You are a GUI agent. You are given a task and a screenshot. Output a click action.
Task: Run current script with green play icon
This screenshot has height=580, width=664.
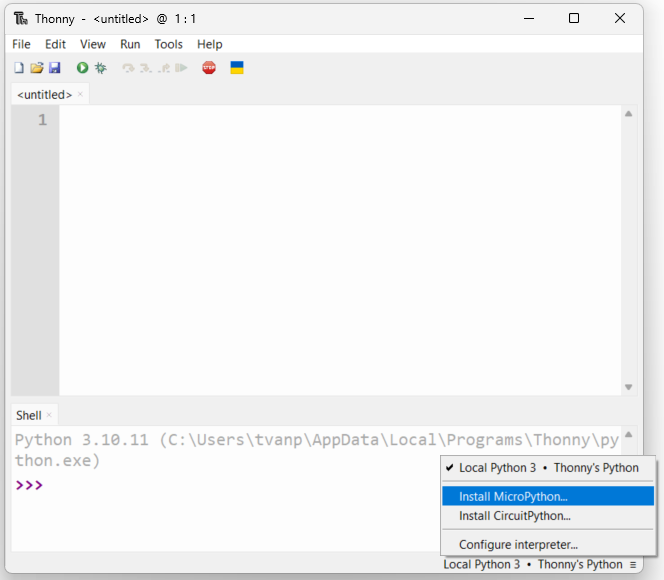[83, 68]
